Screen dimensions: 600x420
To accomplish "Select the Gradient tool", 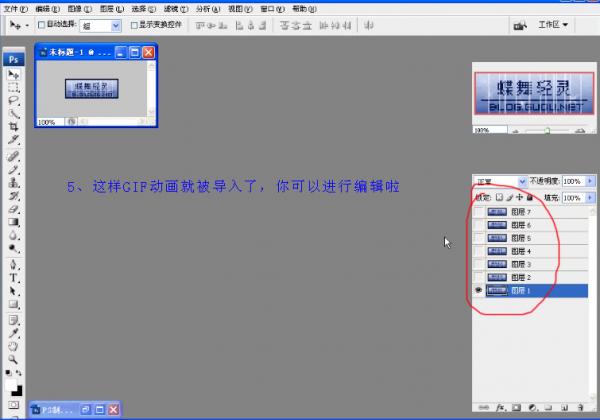I will (x=13, y=222).
